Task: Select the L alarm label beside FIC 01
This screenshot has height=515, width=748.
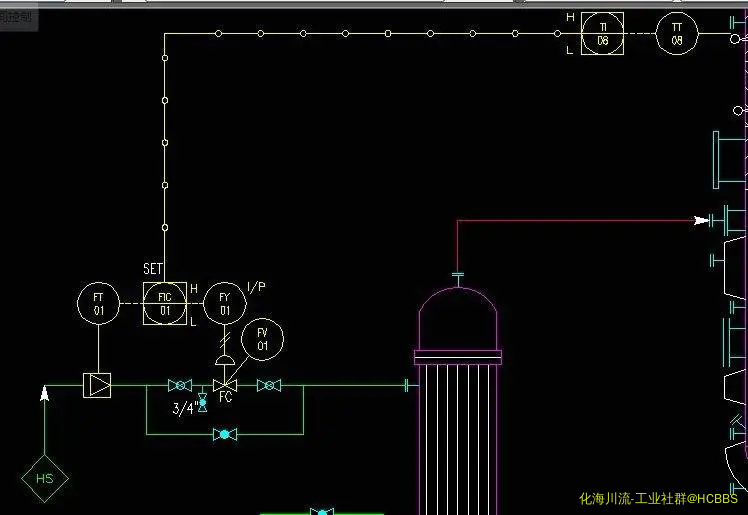Action: 193,322
